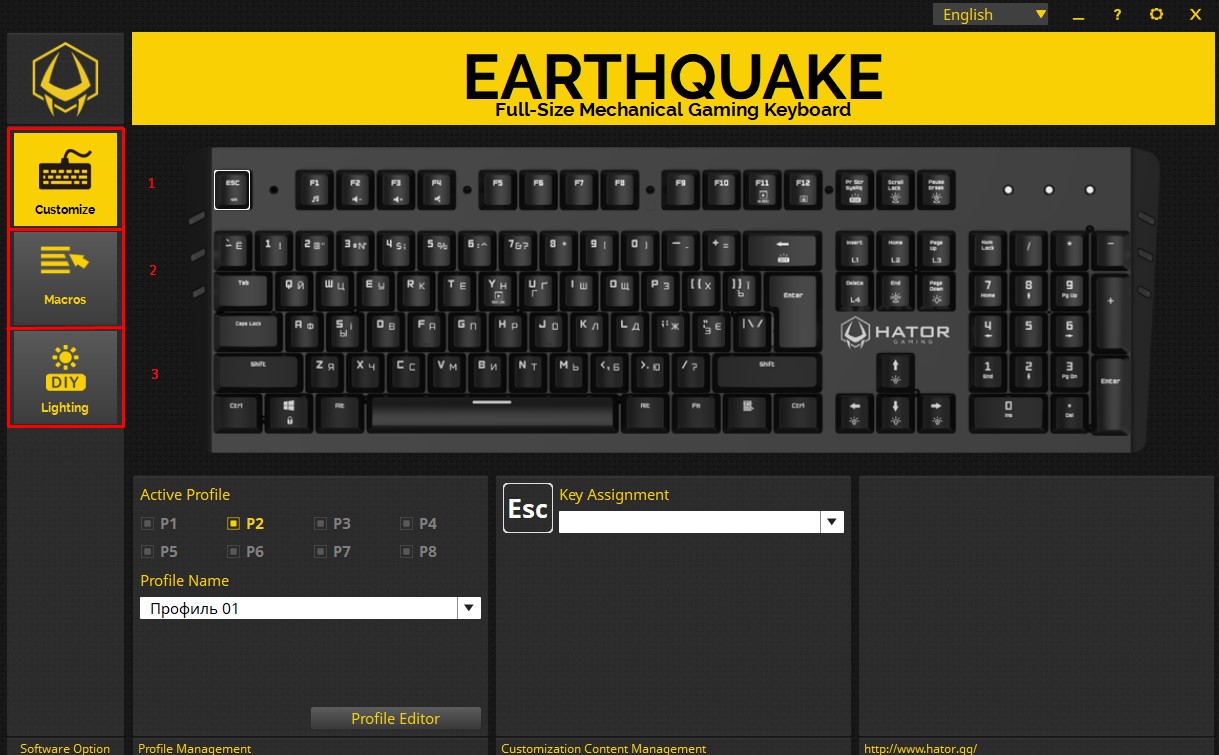Switch to the Macros tab
Viewport: 1219px width, 755px height.
coord(65,278)
